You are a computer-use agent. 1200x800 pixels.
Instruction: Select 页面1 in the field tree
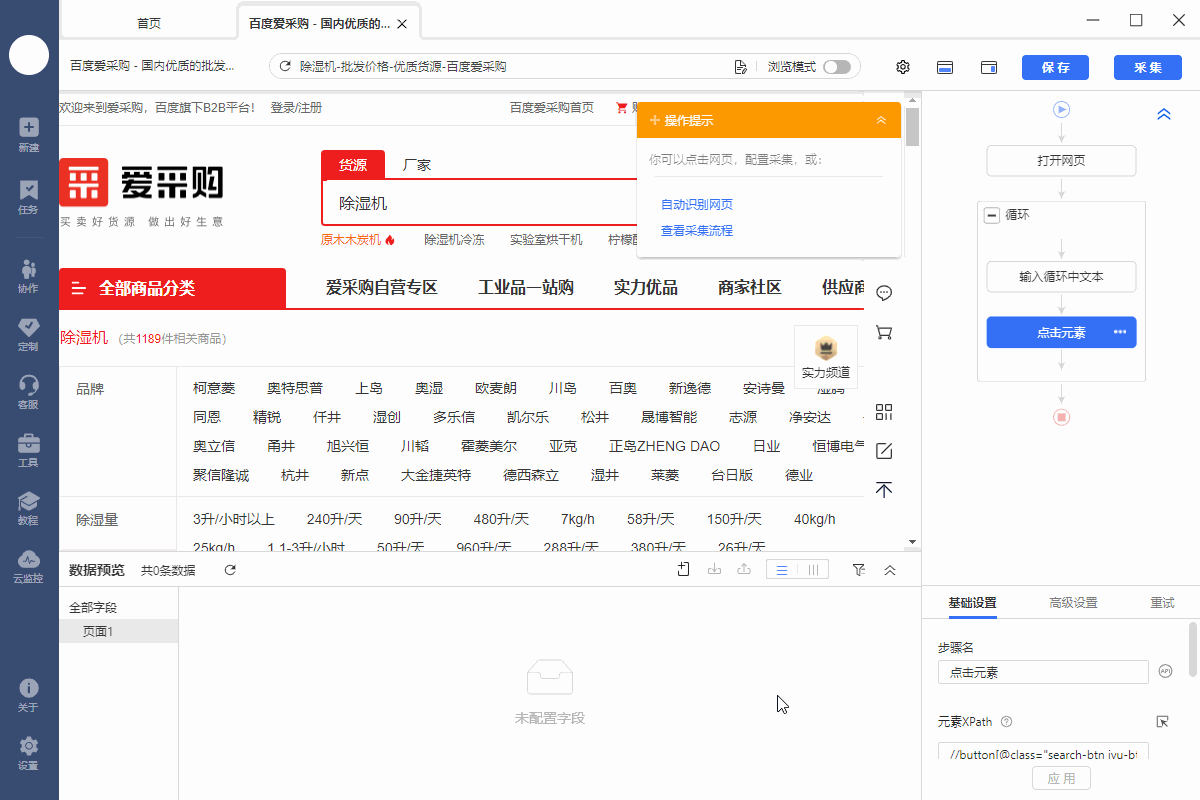click(119, 631)
